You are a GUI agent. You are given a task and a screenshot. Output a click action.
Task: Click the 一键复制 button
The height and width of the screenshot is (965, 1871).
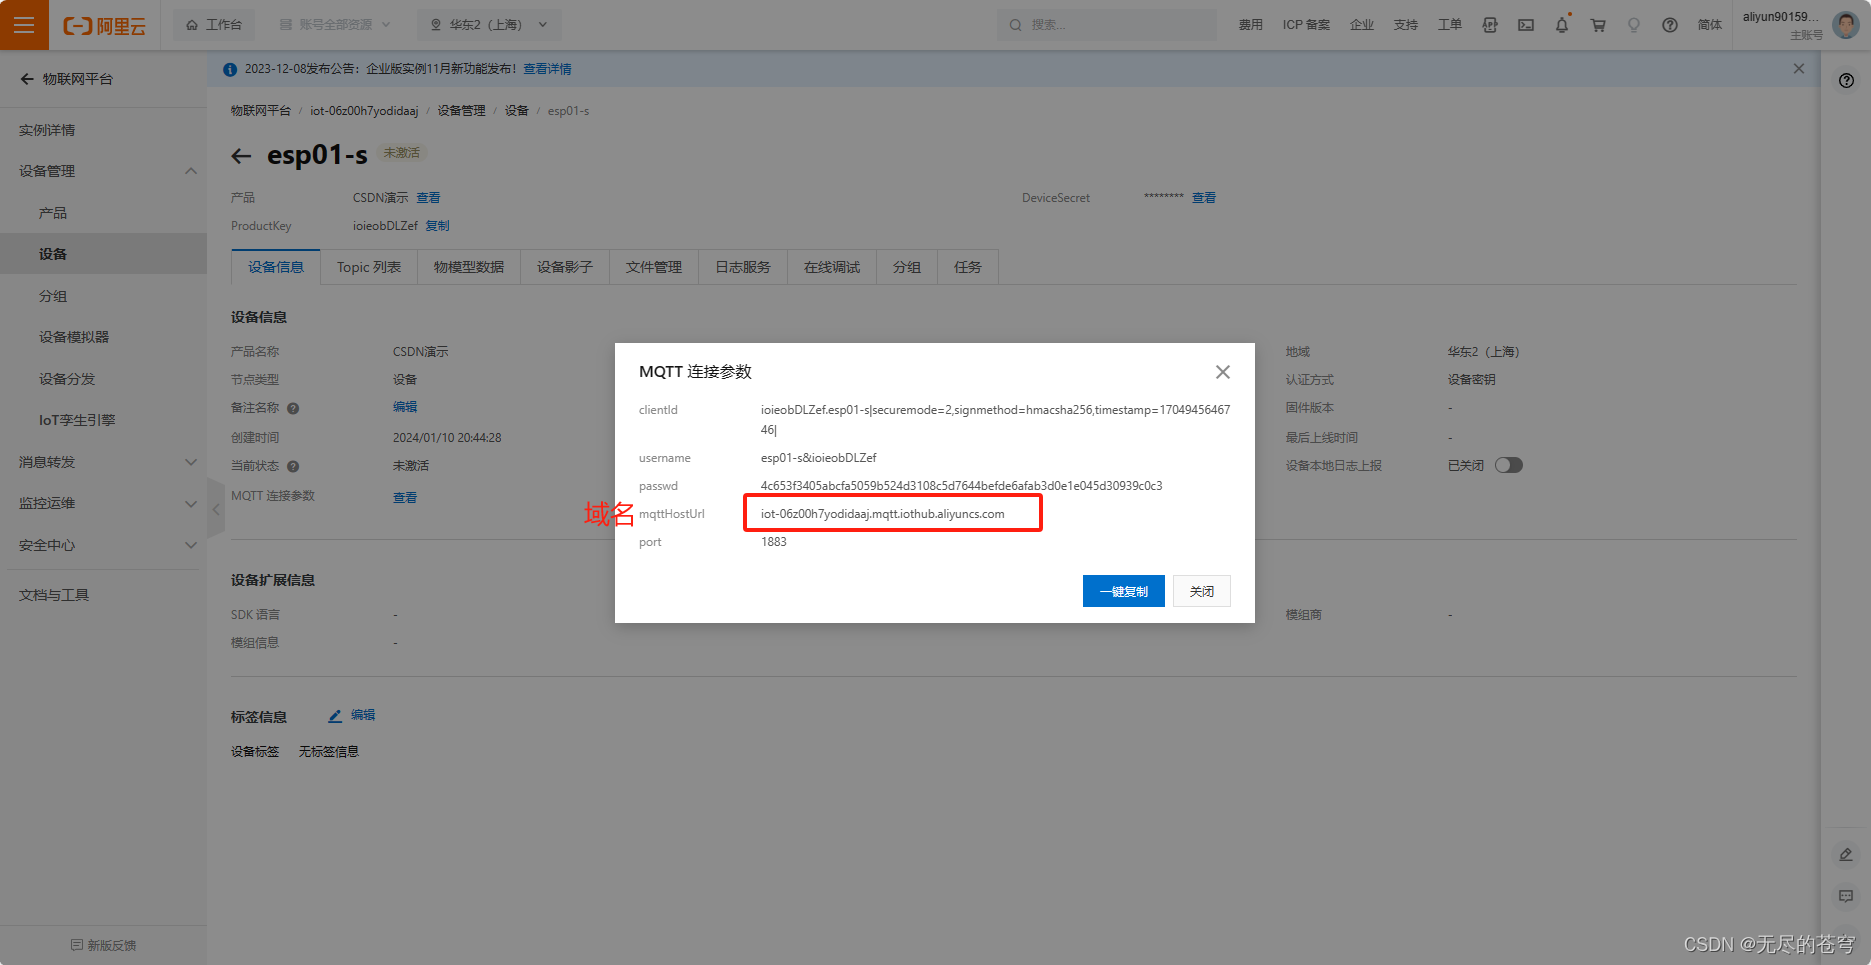click(x=1124, y=591)
